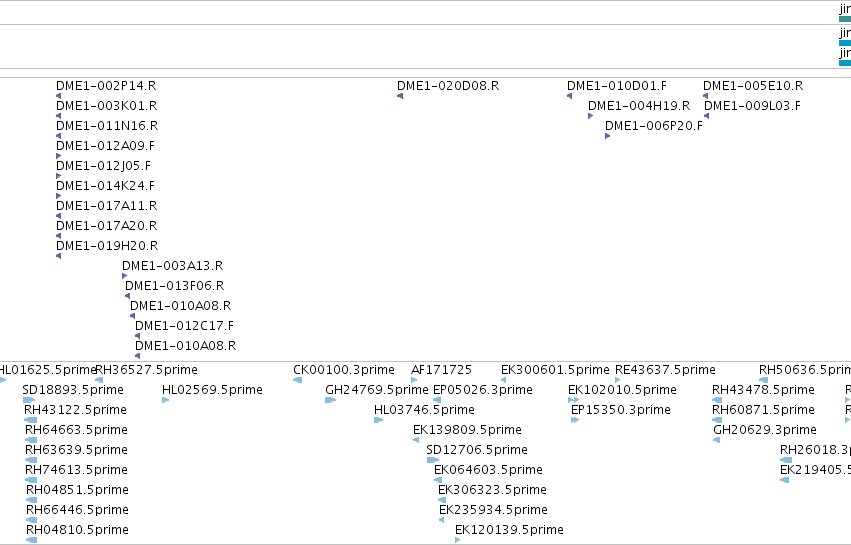Screen dimensions: 851x545
Task: Click the purple arrow glyph under DME1-002P14.R
Action: pos(59,96)
